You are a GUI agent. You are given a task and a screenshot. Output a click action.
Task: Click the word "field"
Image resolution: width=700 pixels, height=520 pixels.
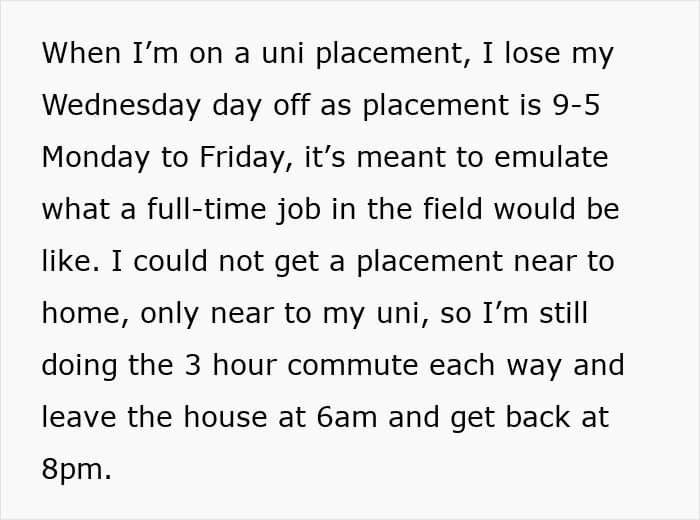pyautogui.click(x=452, y=210)
